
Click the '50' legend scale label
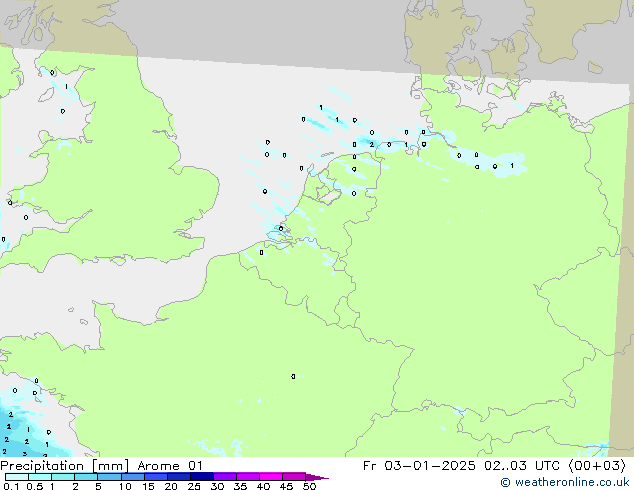309,486
